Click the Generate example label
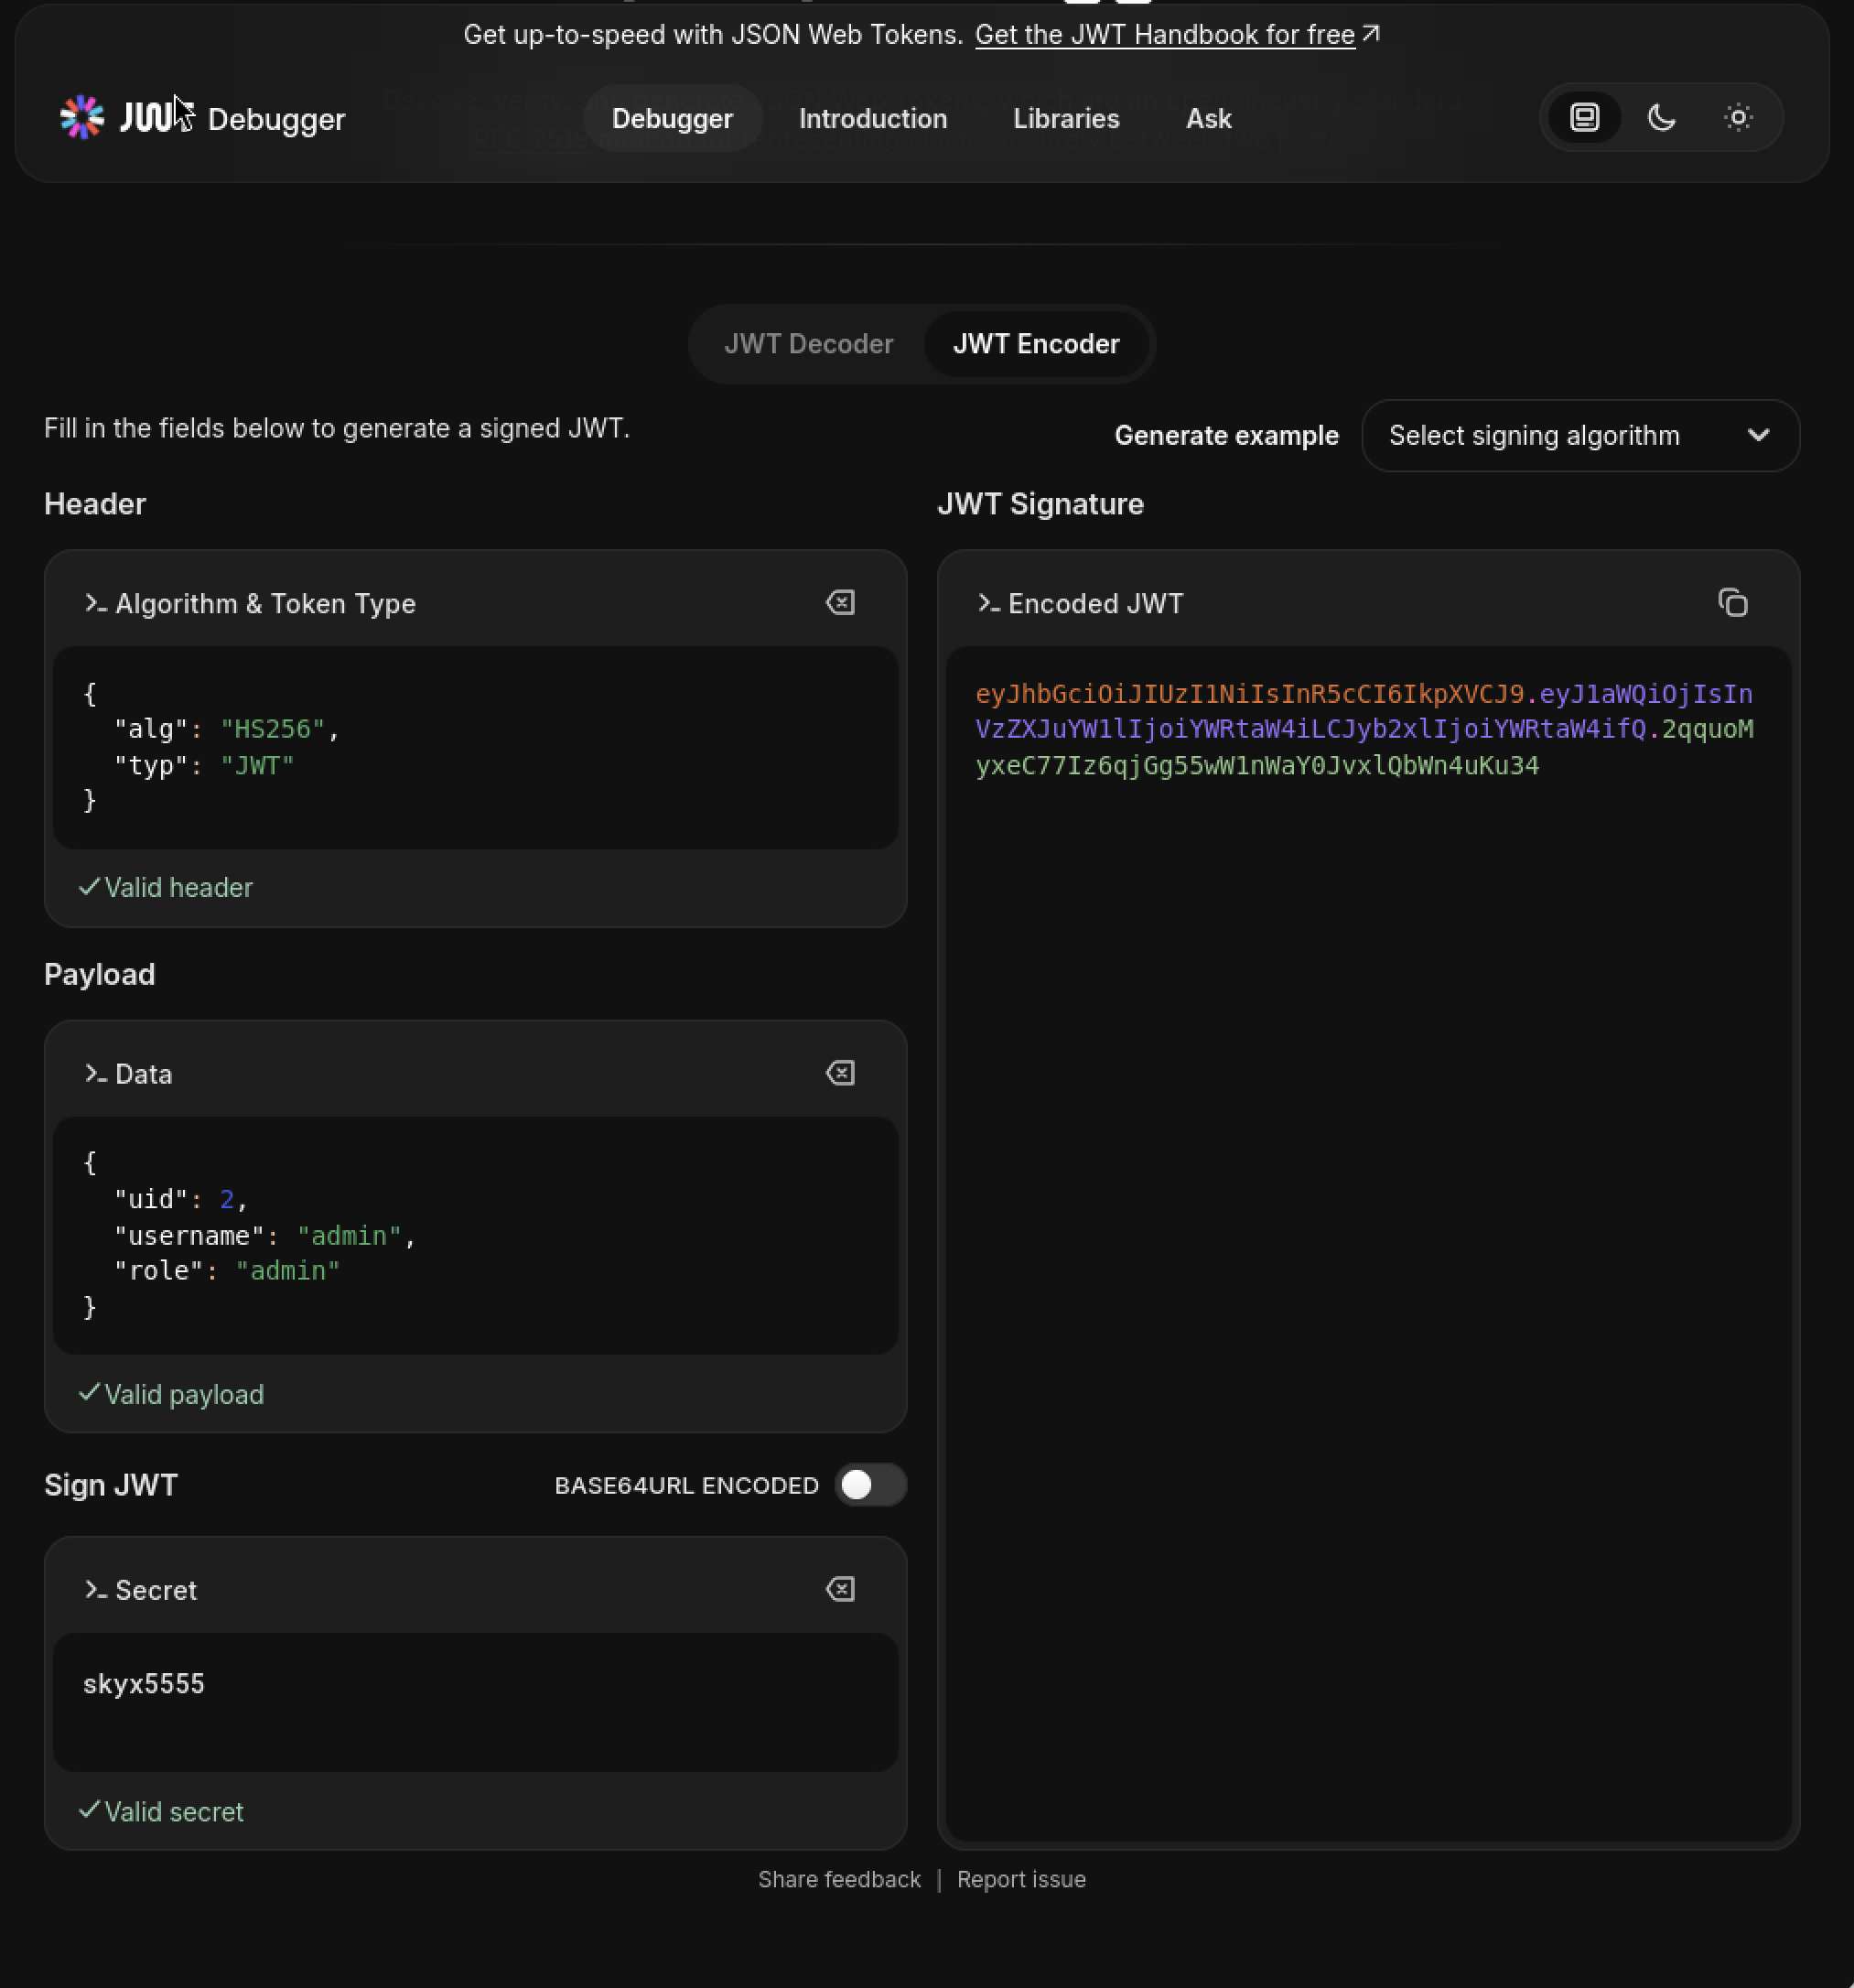Viewport: 1854px width, 1988px height. [x=1226, y=436]
